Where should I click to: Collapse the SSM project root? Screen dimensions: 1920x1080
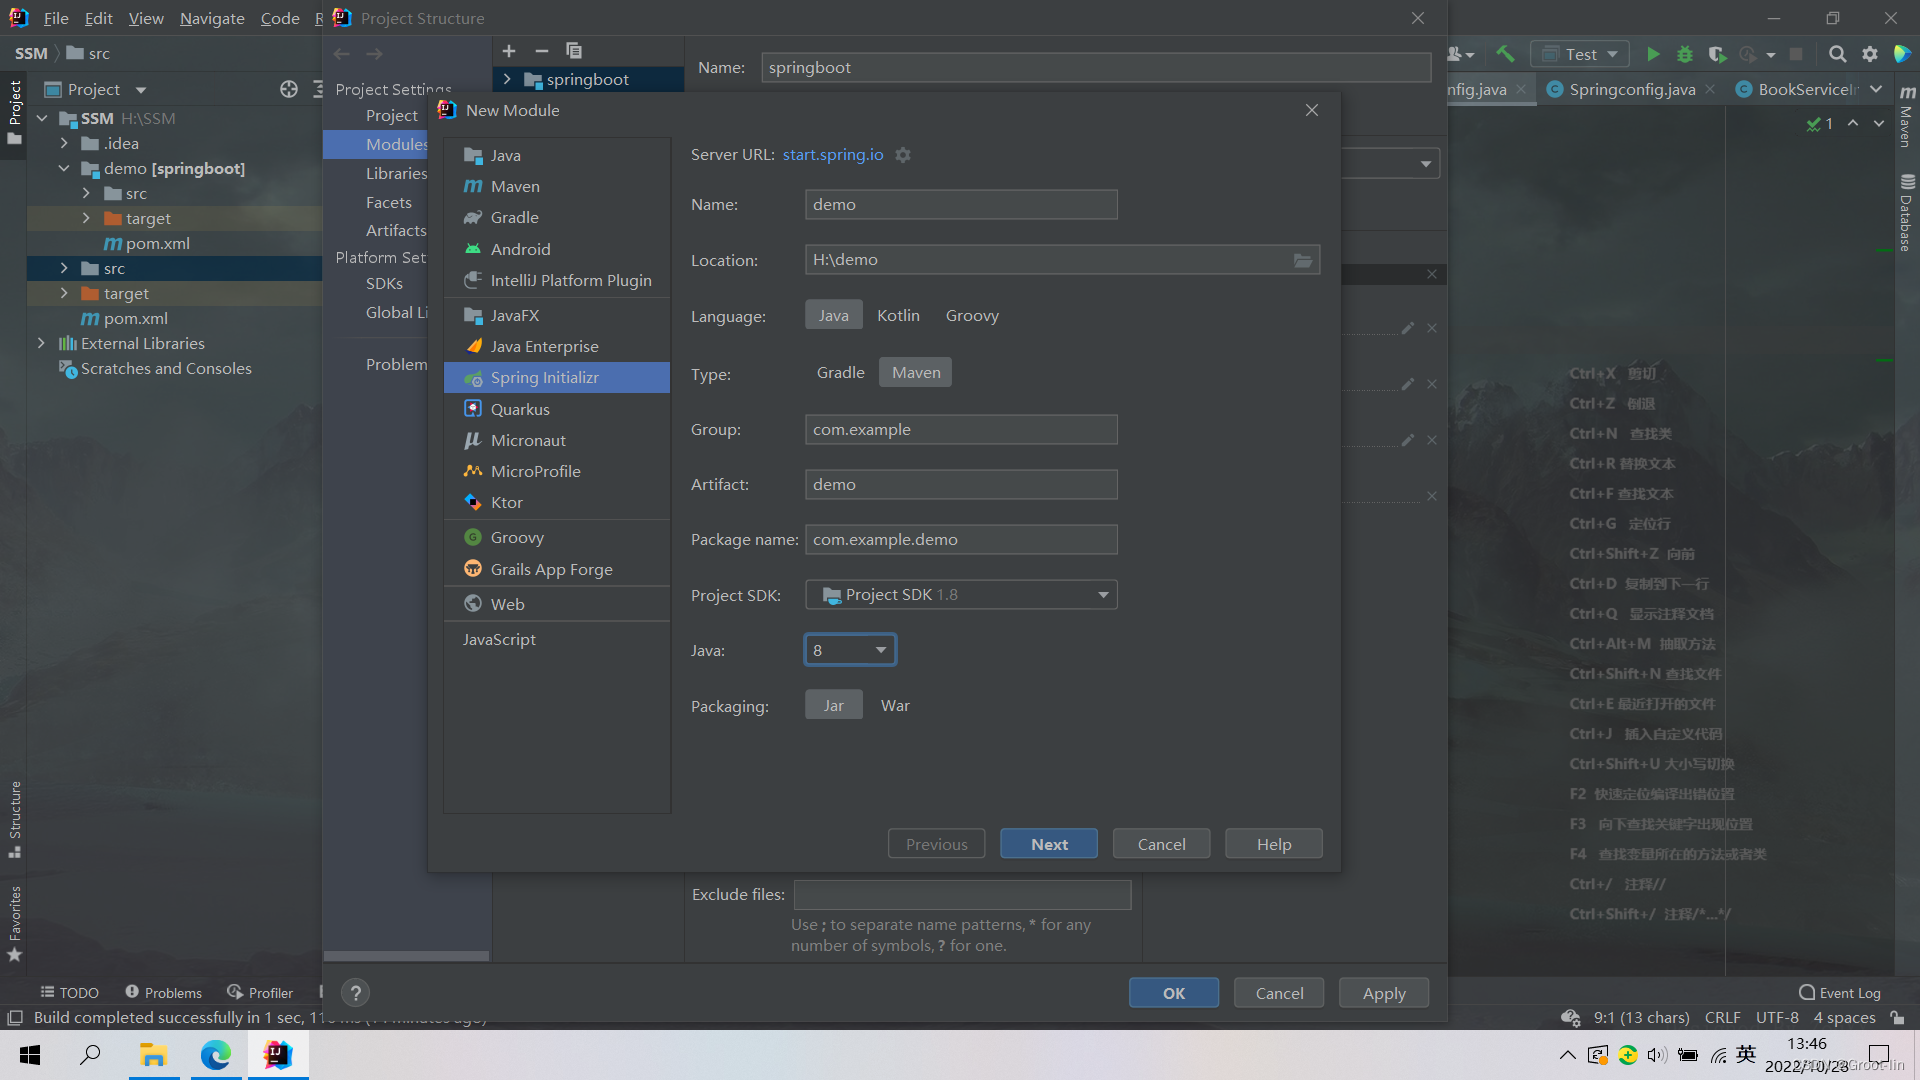pos(42,118)
